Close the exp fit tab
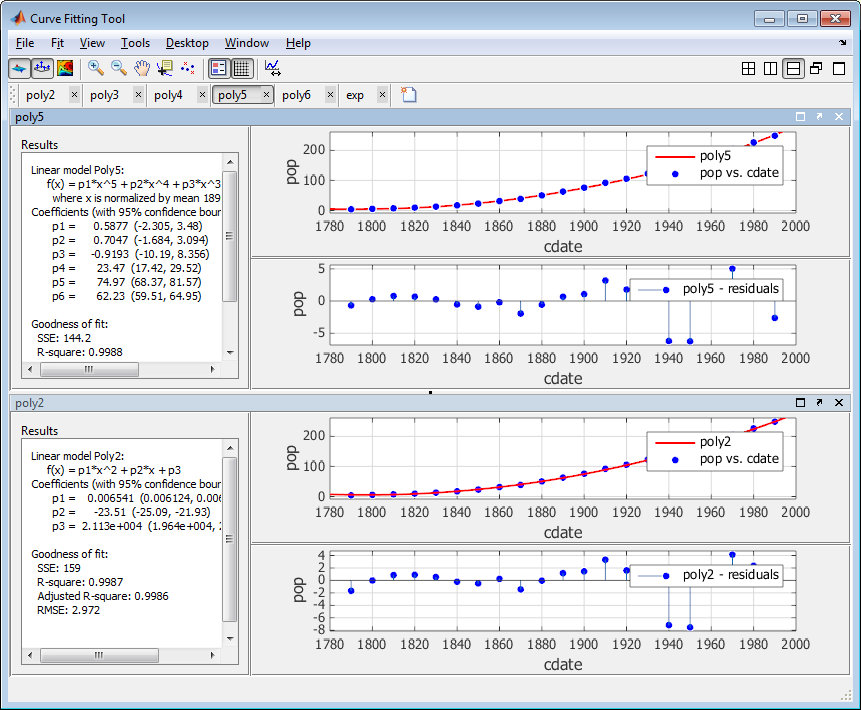 (382, 95)
